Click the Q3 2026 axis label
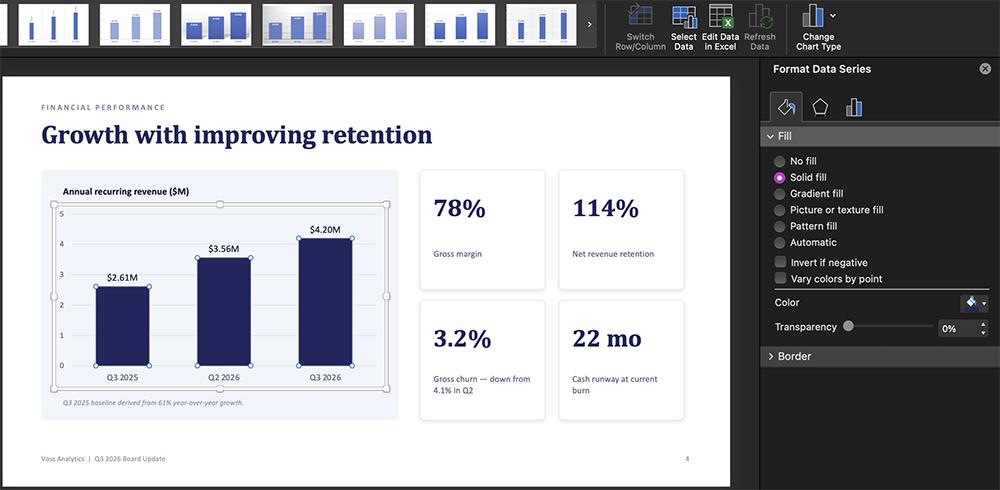The width and height of the screenshot is (1000, 490). 325,378
